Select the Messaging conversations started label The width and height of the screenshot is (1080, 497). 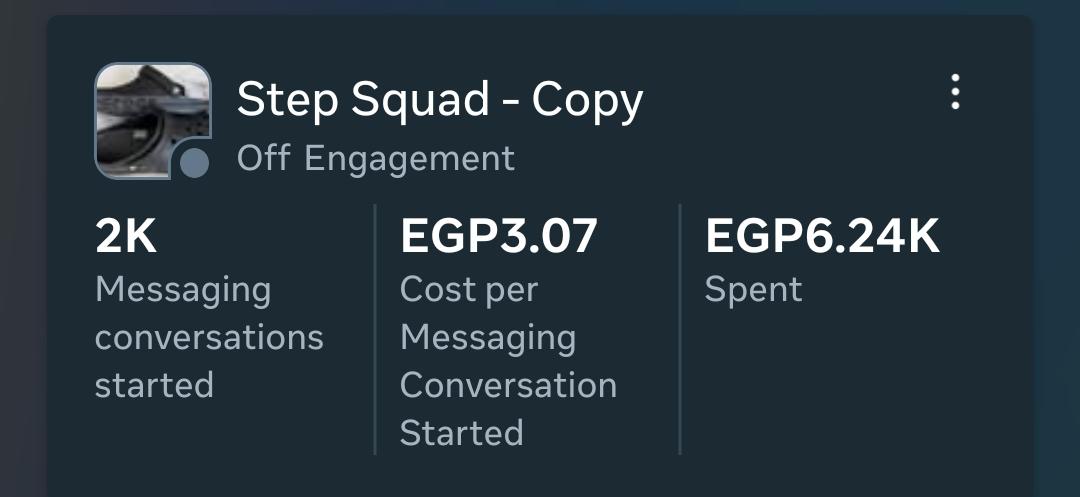click(209, 337)
